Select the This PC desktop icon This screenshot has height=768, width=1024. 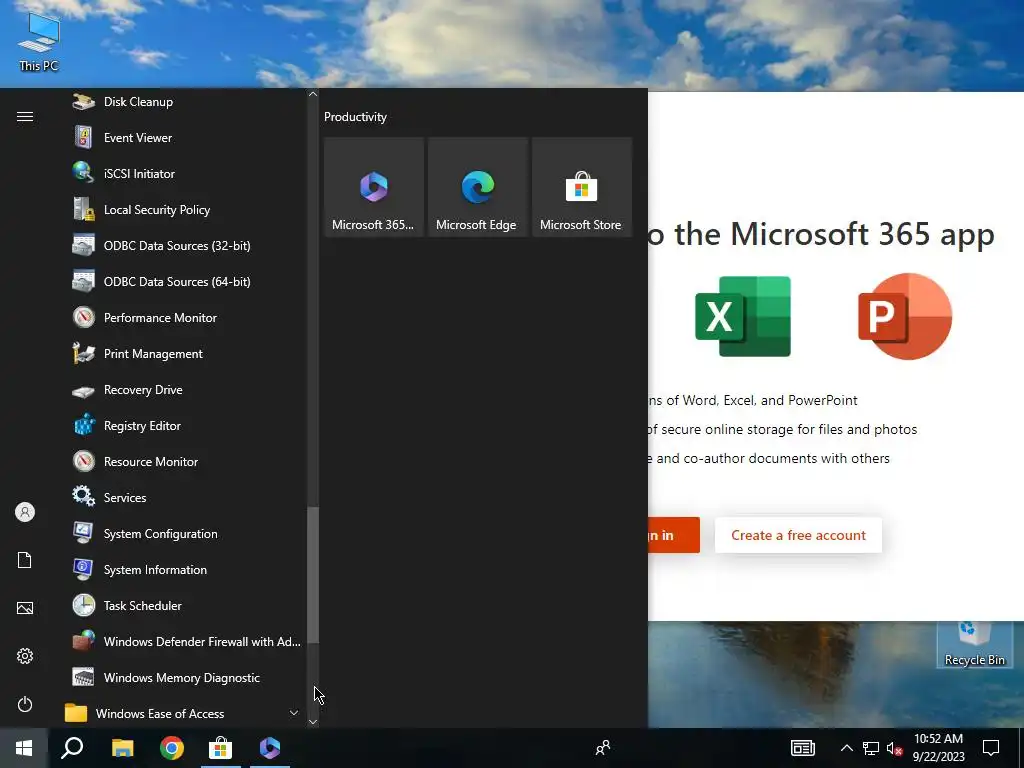coord(39,42)
